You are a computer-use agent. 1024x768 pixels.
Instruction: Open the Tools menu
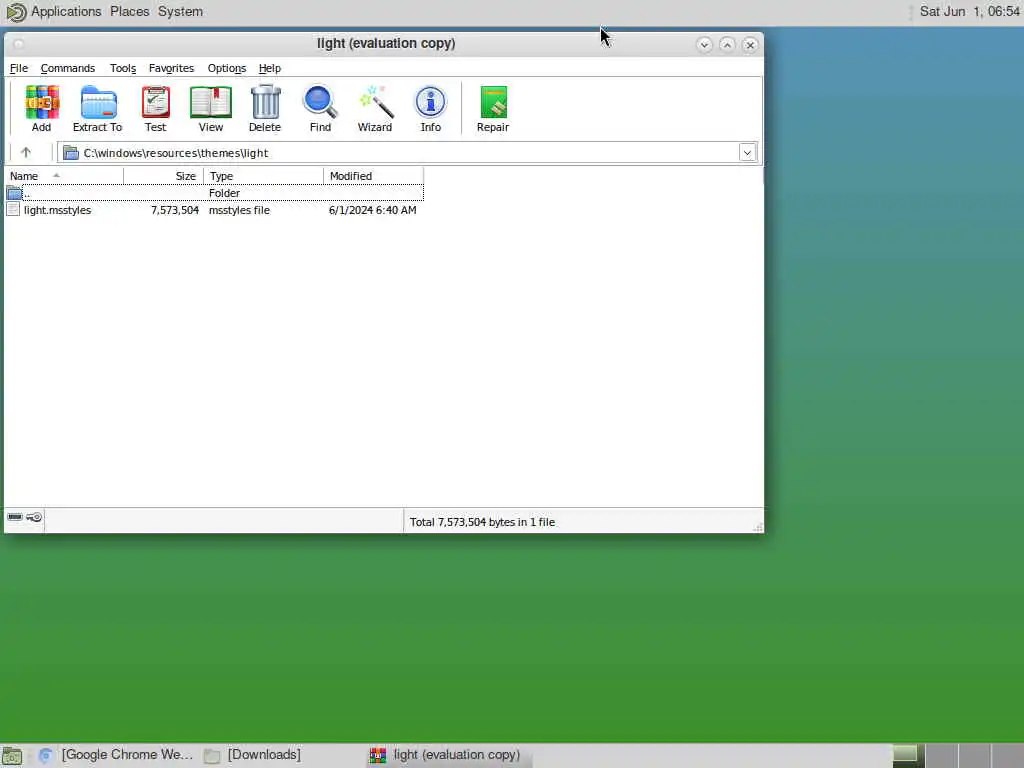[x=123, y=68]
